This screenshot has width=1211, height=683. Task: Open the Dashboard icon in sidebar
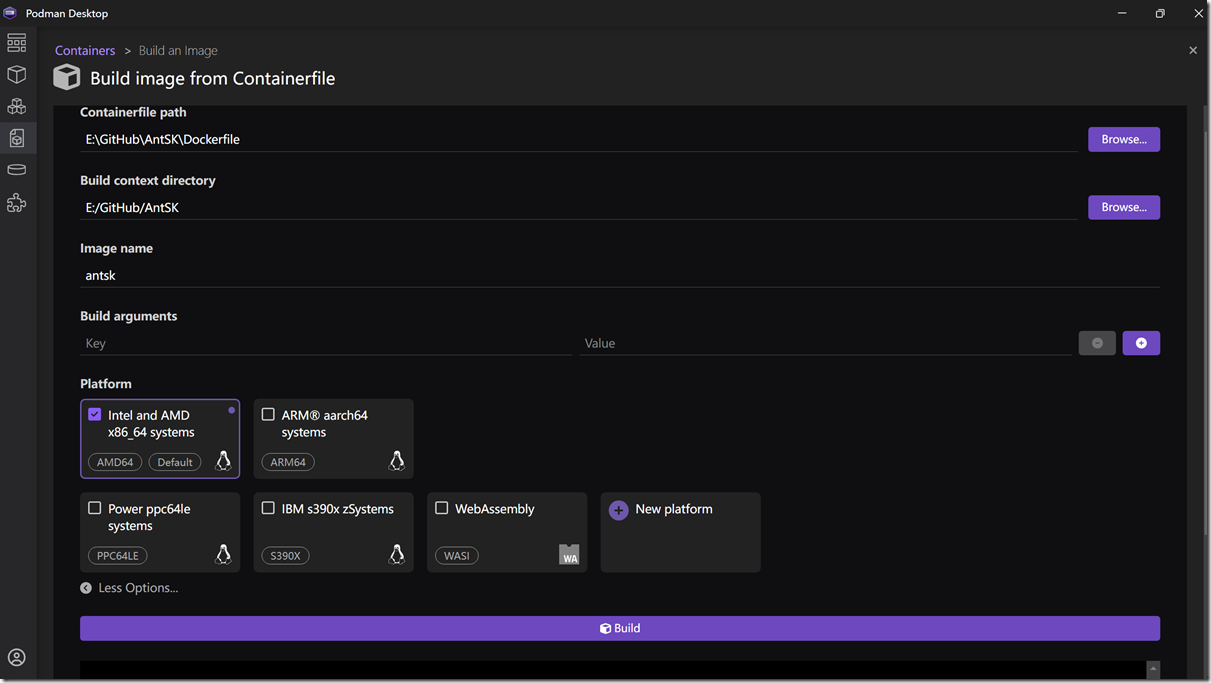click(17, 43)
